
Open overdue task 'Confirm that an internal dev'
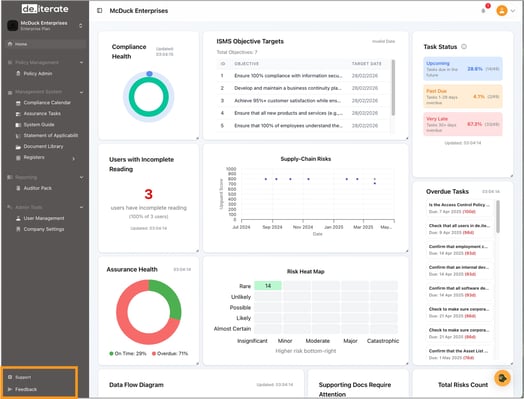[459, 271]
